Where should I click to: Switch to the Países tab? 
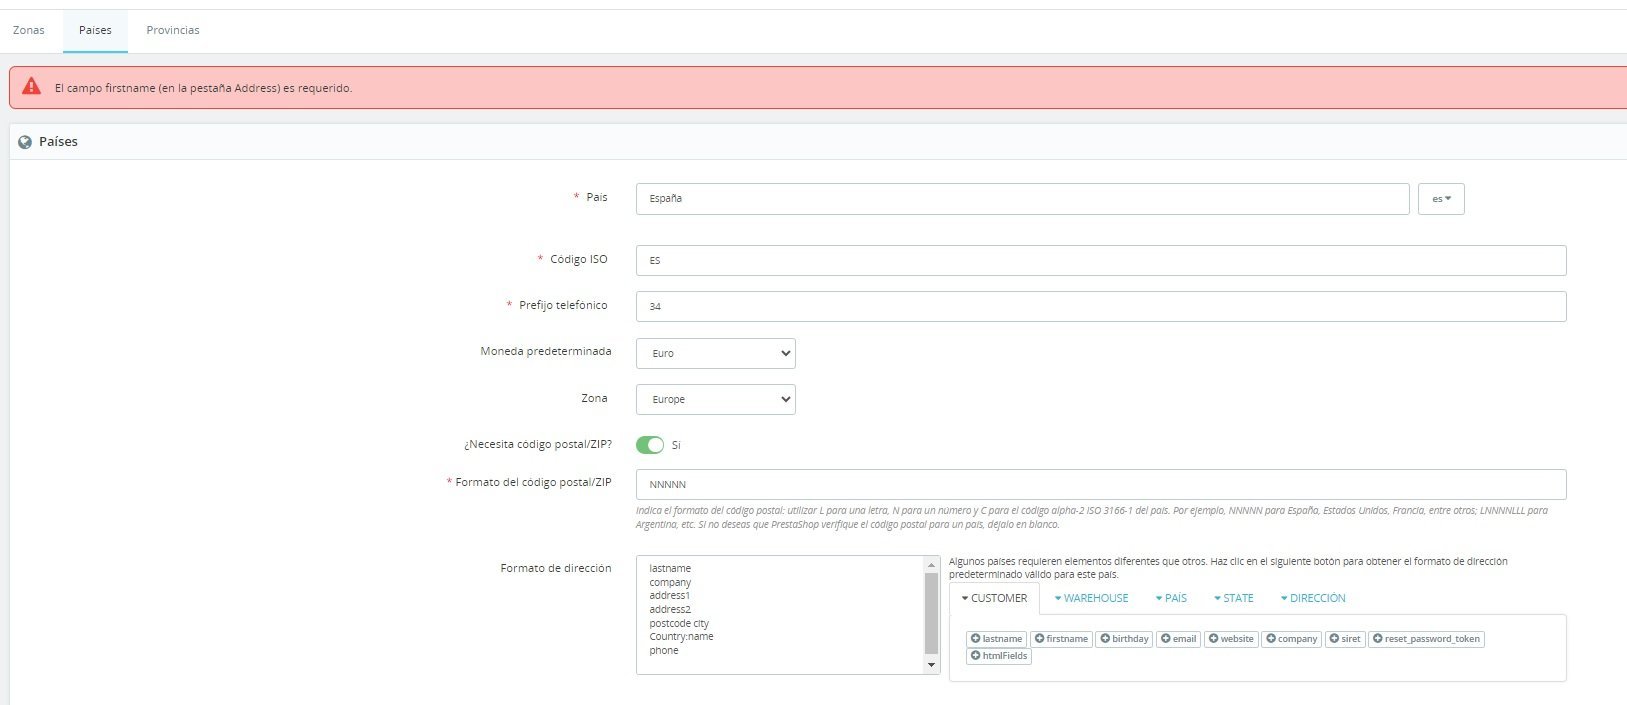pyautogui.click(x=95, y=30)
